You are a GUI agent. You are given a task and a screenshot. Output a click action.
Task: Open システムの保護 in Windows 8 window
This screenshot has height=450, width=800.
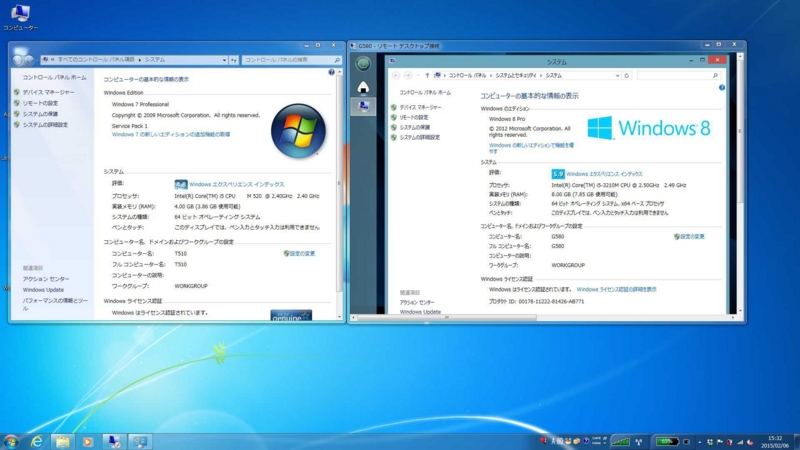coord(415,128)
